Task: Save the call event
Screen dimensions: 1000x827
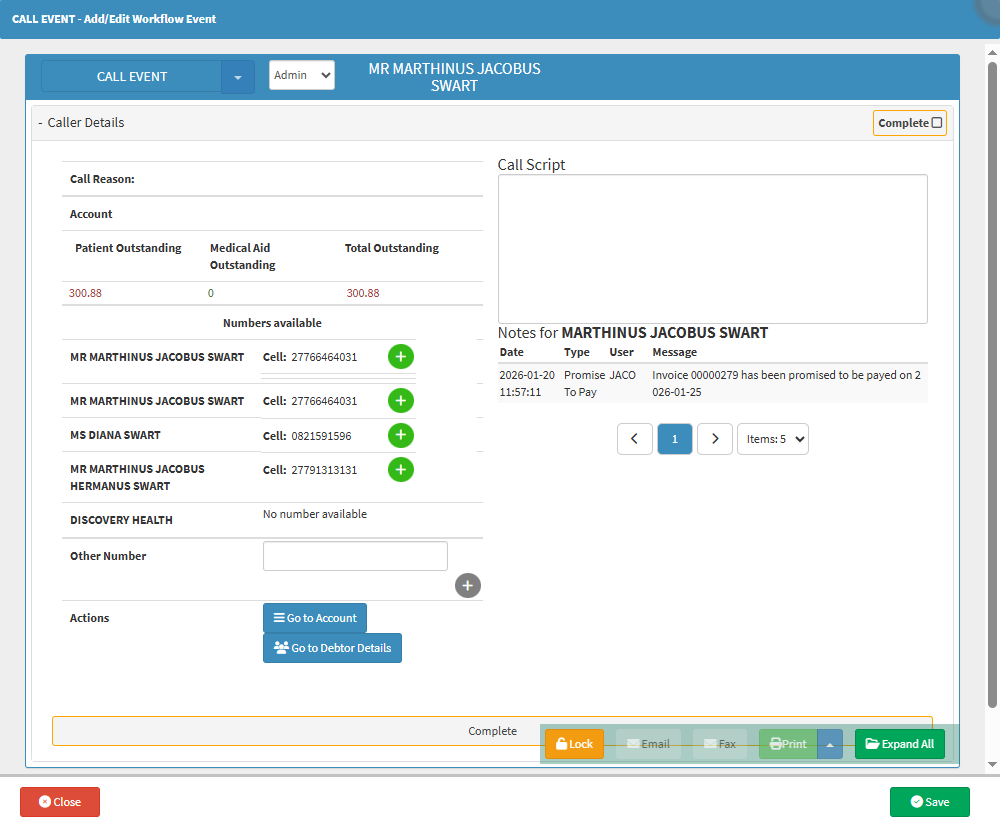Action: coord(929,802)
